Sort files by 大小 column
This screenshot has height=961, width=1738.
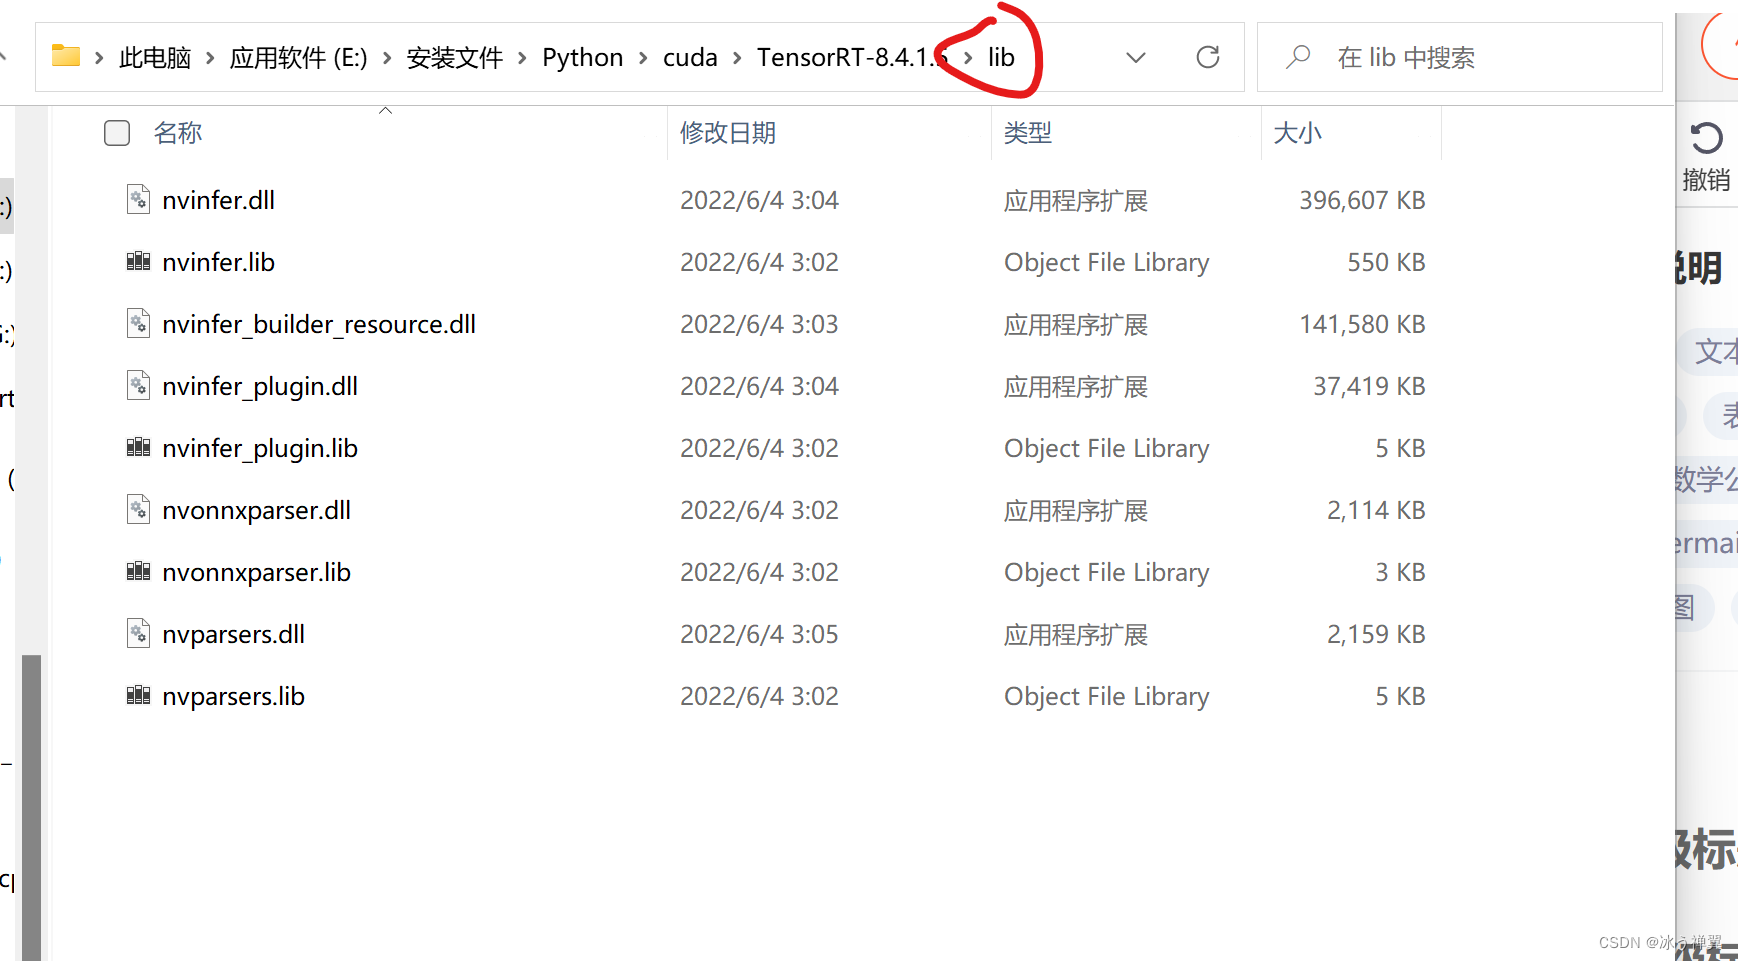point(1298,133)
